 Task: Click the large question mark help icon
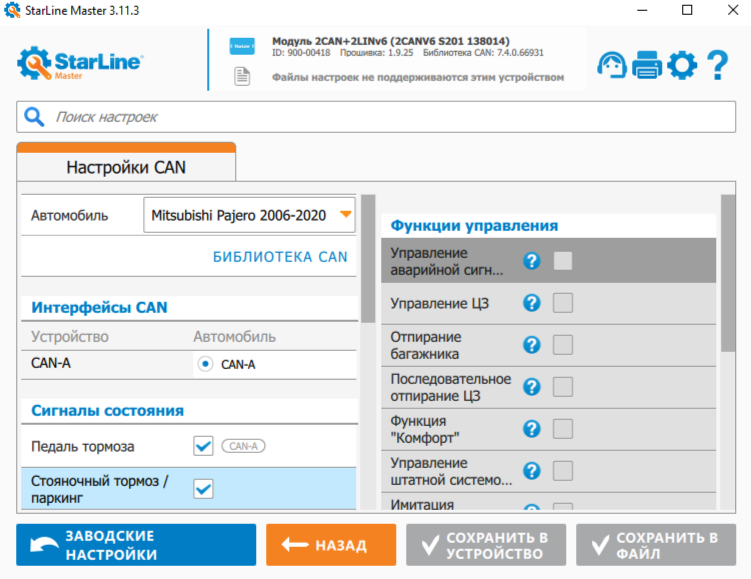(x=717, y=65)
